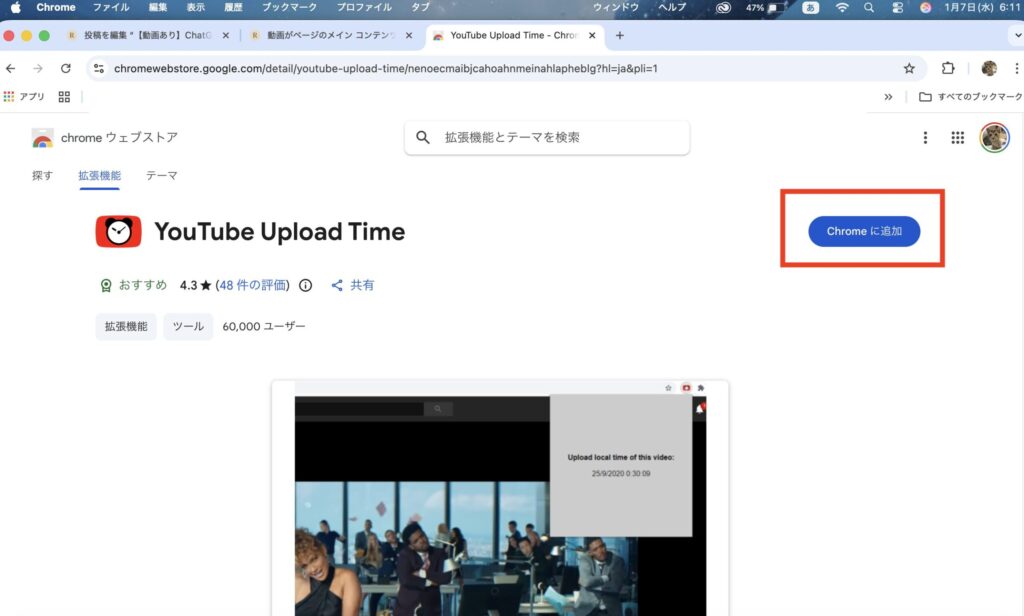Select the 探す tab

click(42, 175)
